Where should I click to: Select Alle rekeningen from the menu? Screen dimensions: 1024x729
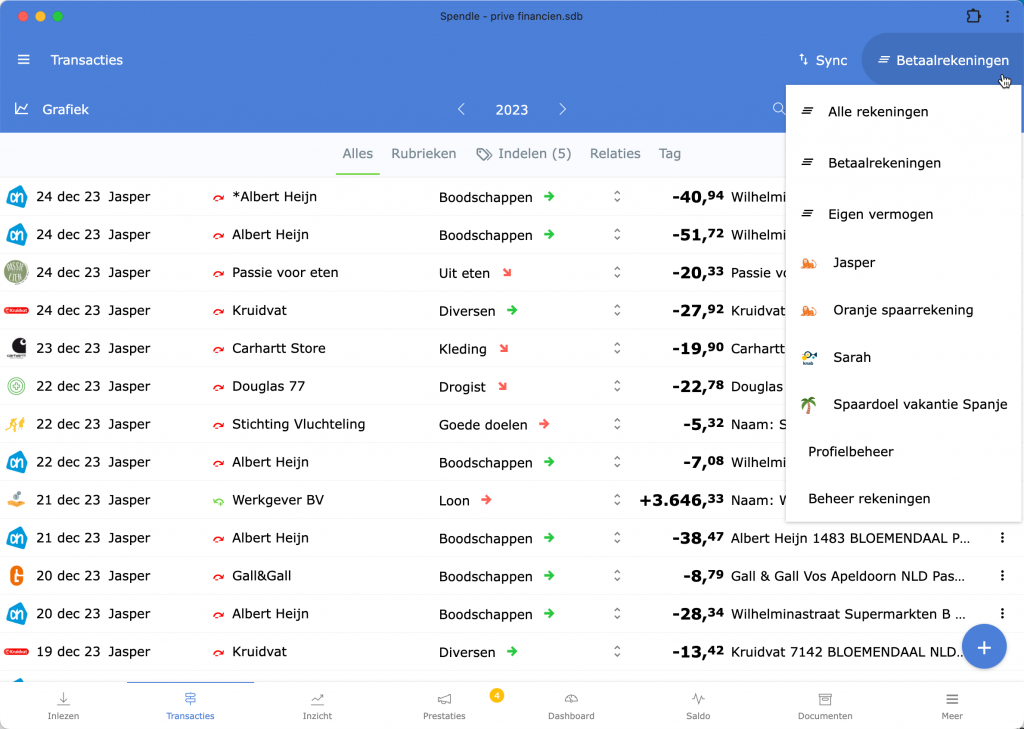[878, 112]
